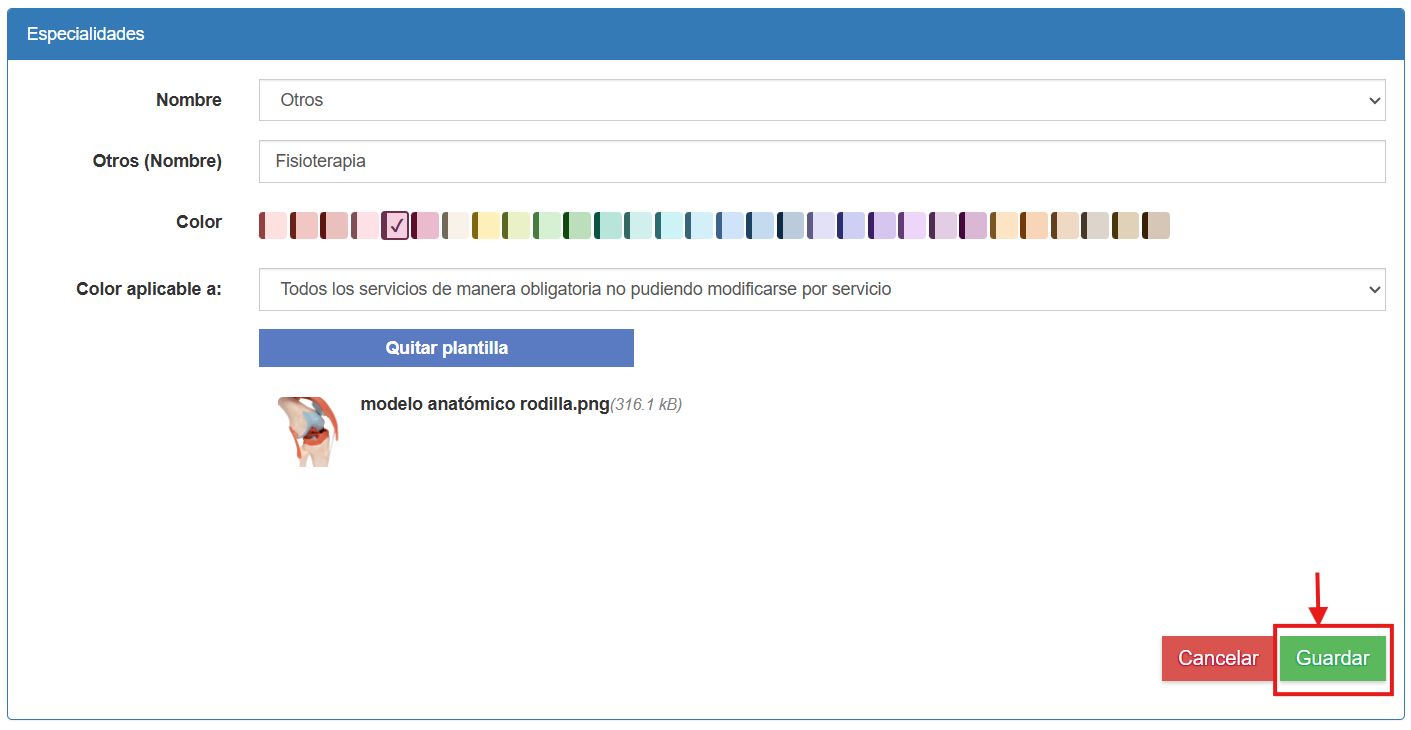This screenshot has height=730, width=1411.
Task: Select the last color swatch in the row
Action: [x=1156, y=225]
